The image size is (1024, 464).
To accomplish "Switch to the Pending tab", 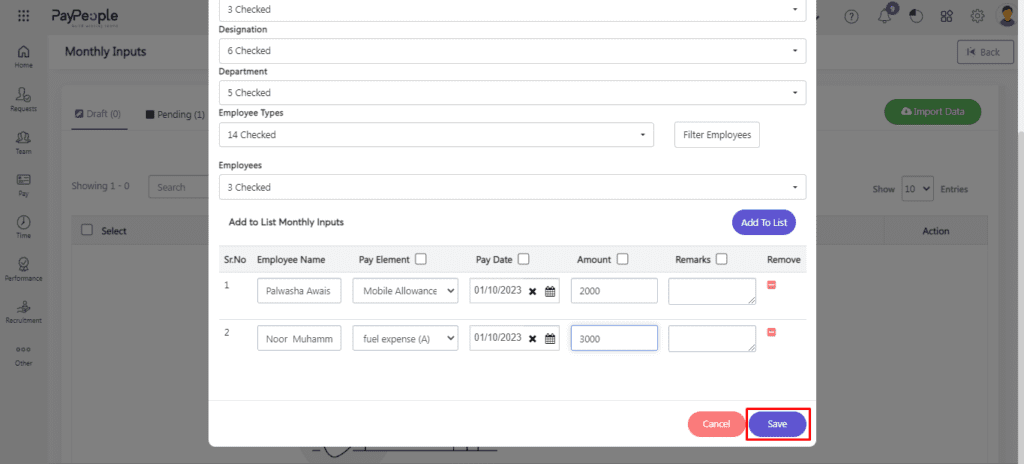I will pyautogui.click(x=175, y=114).
